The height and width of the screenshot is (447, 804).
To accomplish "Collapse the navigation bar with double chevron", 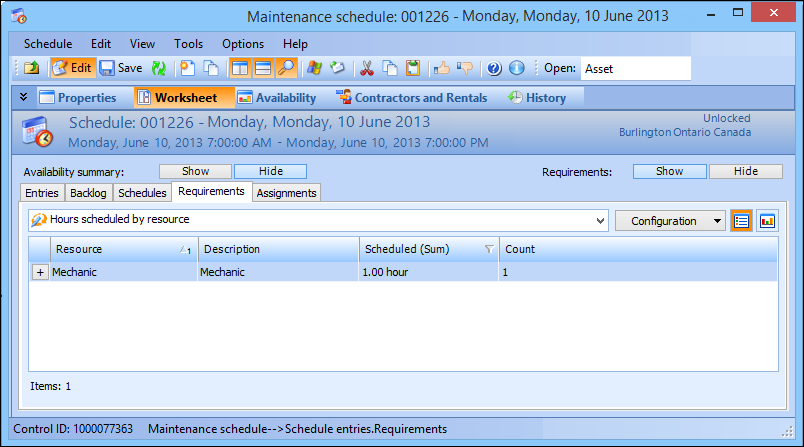I will (x=24, y=97).
